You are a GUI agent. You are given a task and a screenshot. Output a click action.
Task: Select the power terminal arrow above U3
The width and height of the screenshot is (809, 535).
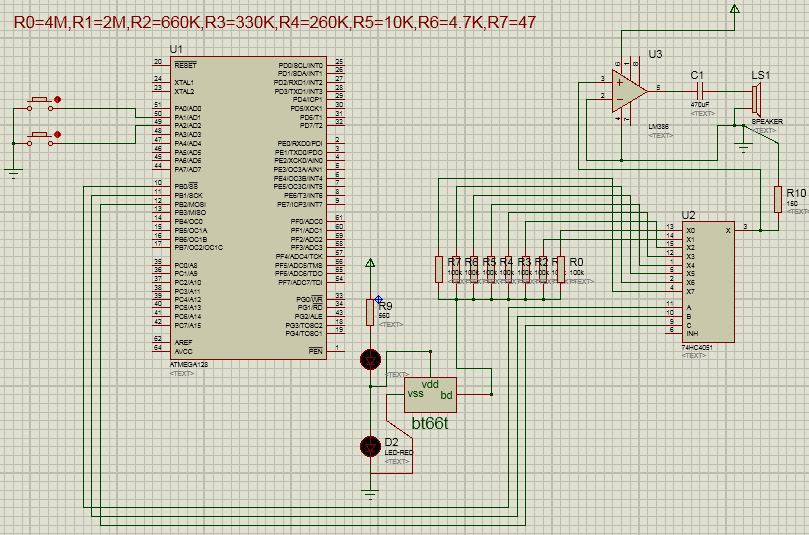pos(735,9)
